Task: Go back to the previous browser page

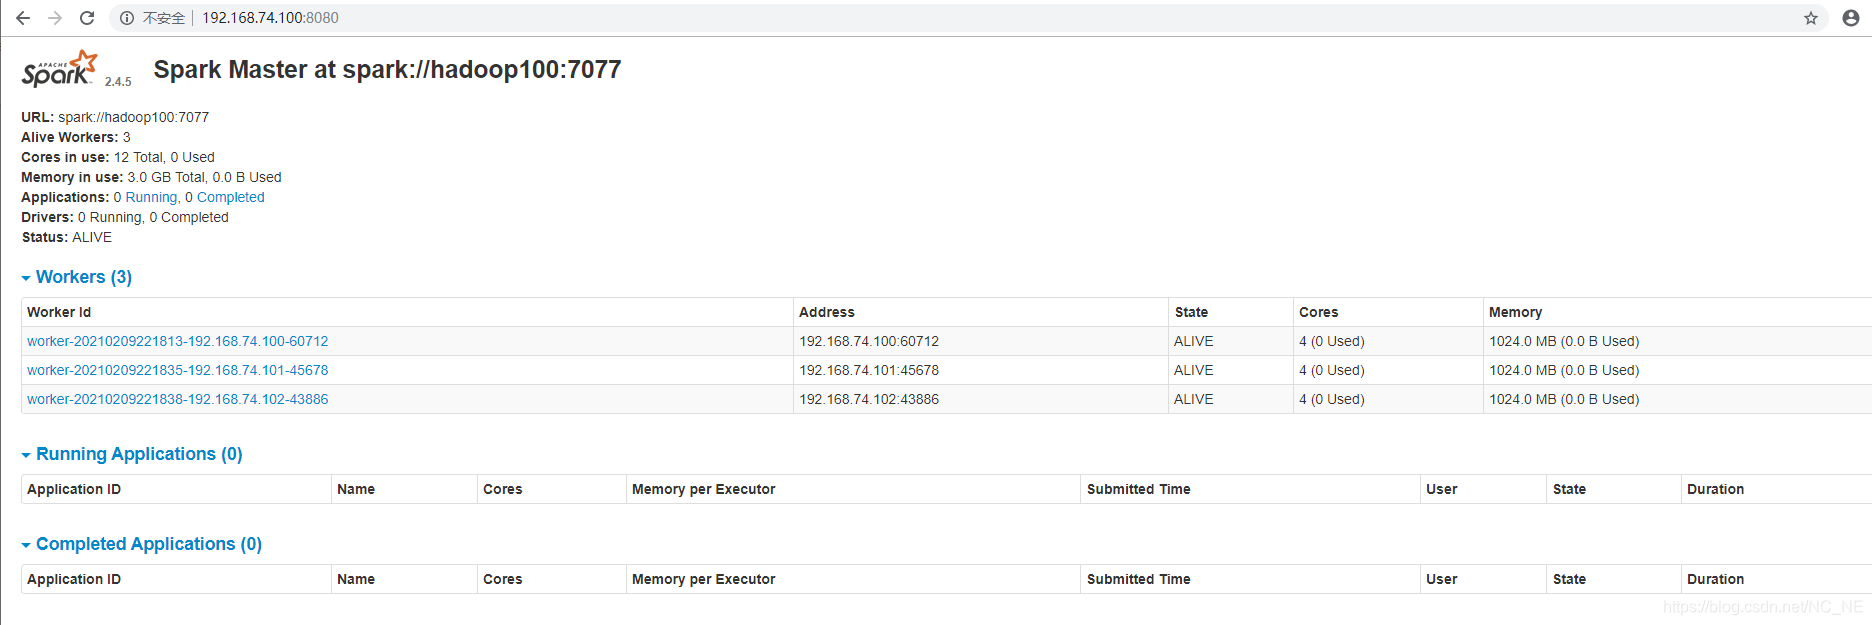Action: point(23,18)
